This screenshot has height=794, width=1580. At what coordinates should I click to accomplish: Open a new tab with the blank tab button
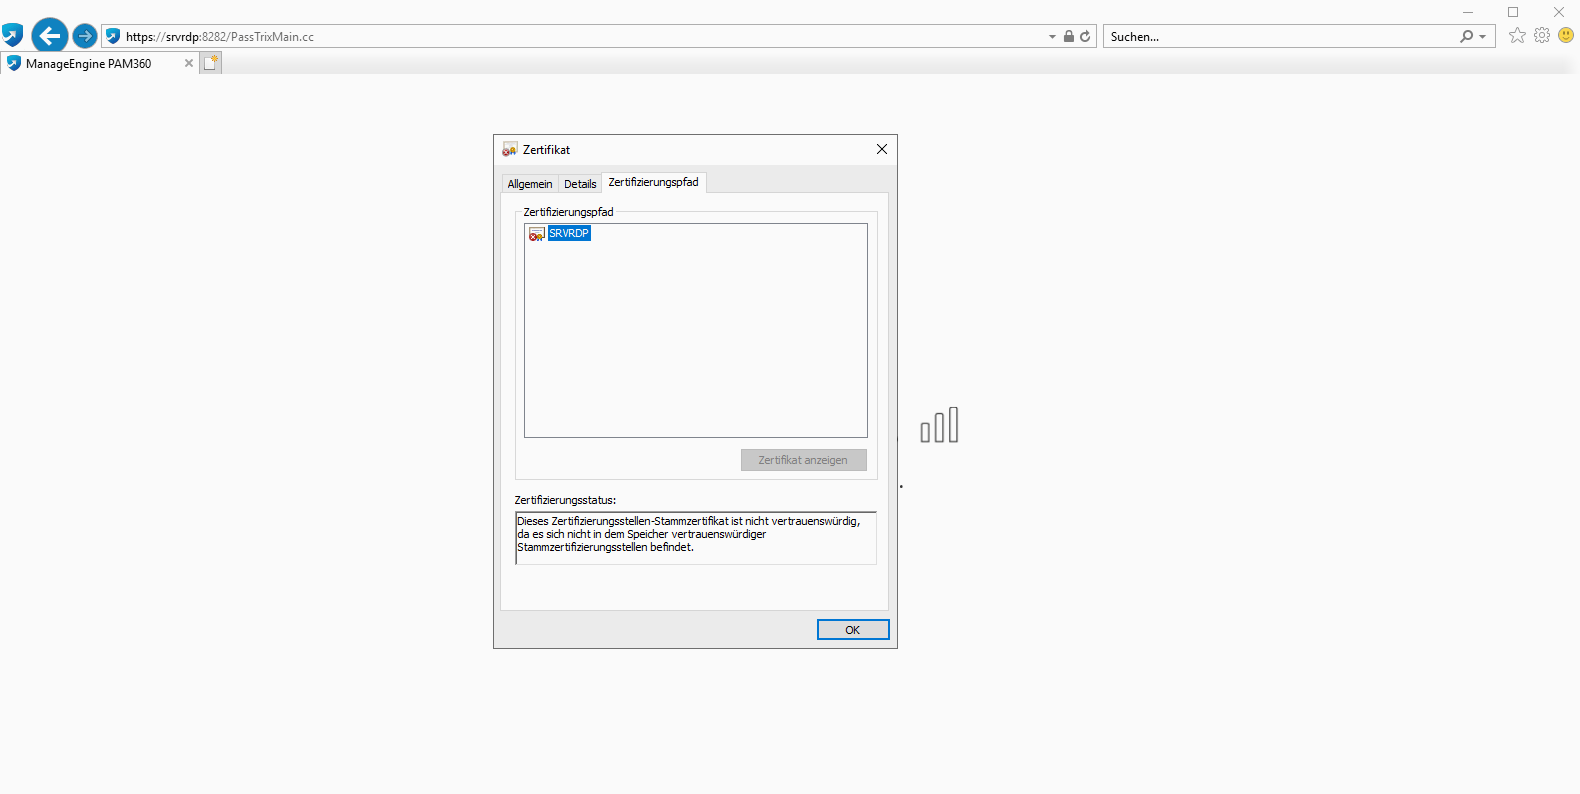tap(210, 63)
